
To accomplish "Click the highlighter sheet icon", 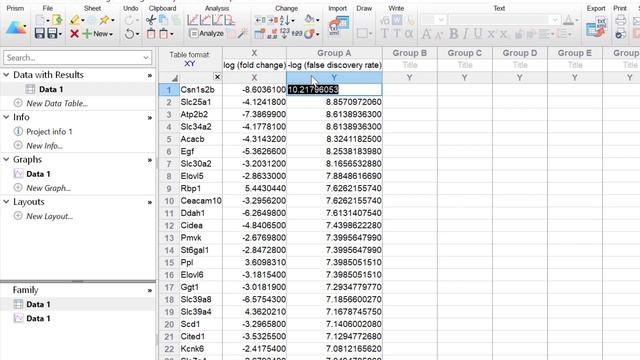I will [x=74, y=20].
